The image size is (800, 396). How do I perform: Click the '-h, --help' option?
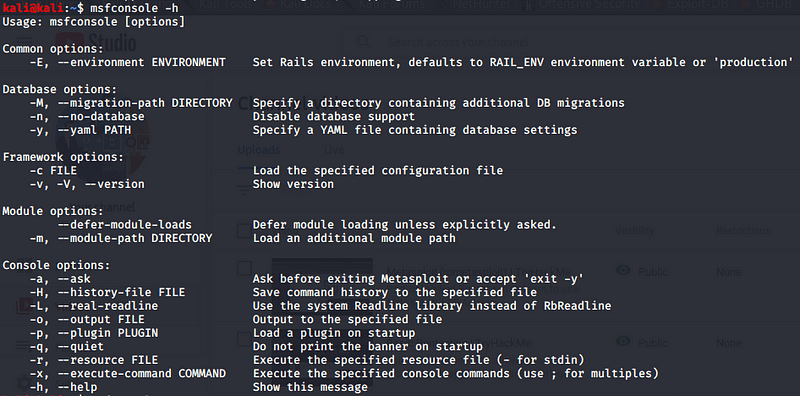coord(63,387)
